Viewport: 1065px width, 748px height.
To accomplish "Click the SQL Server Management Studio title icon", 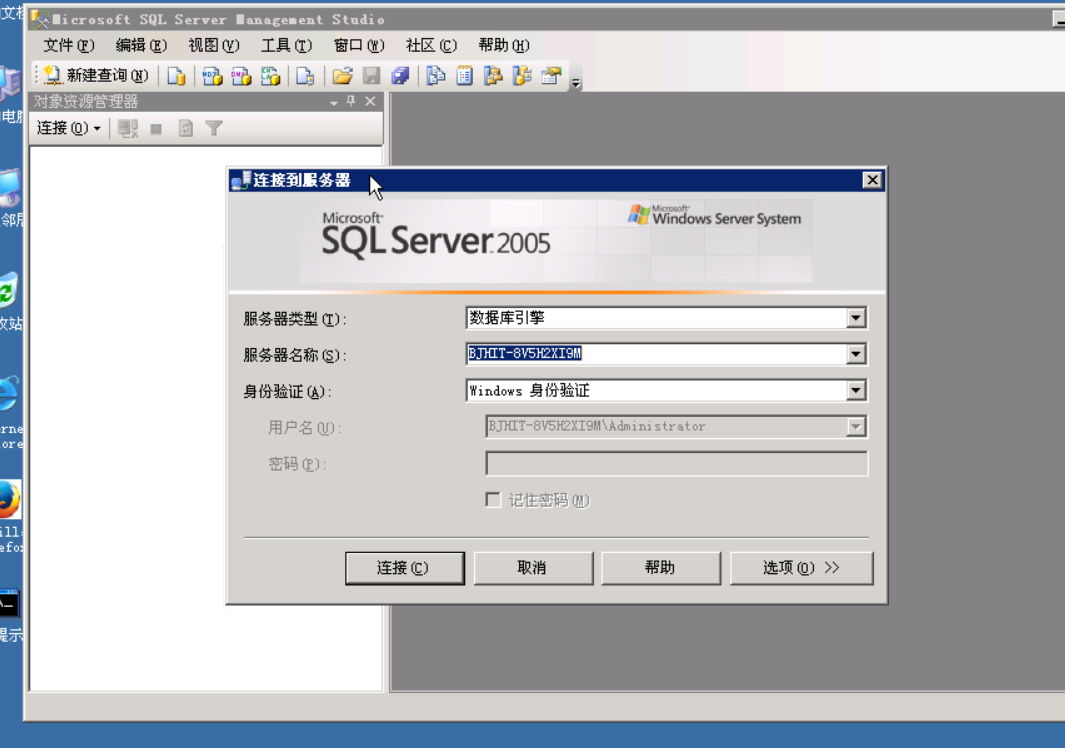I will pyautogui.click(x=40, y=20).
